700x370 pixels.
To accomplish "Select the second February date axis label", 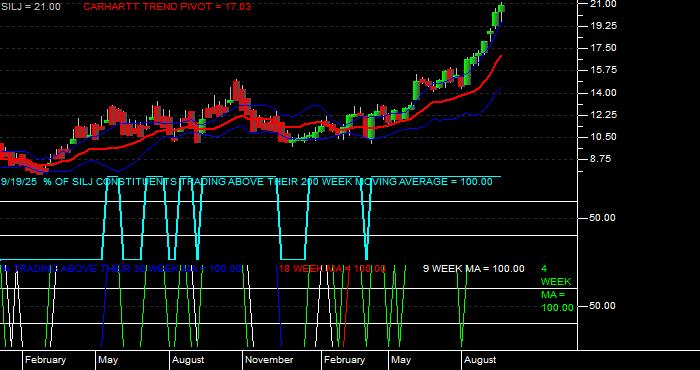I will [x=344, y=360].
